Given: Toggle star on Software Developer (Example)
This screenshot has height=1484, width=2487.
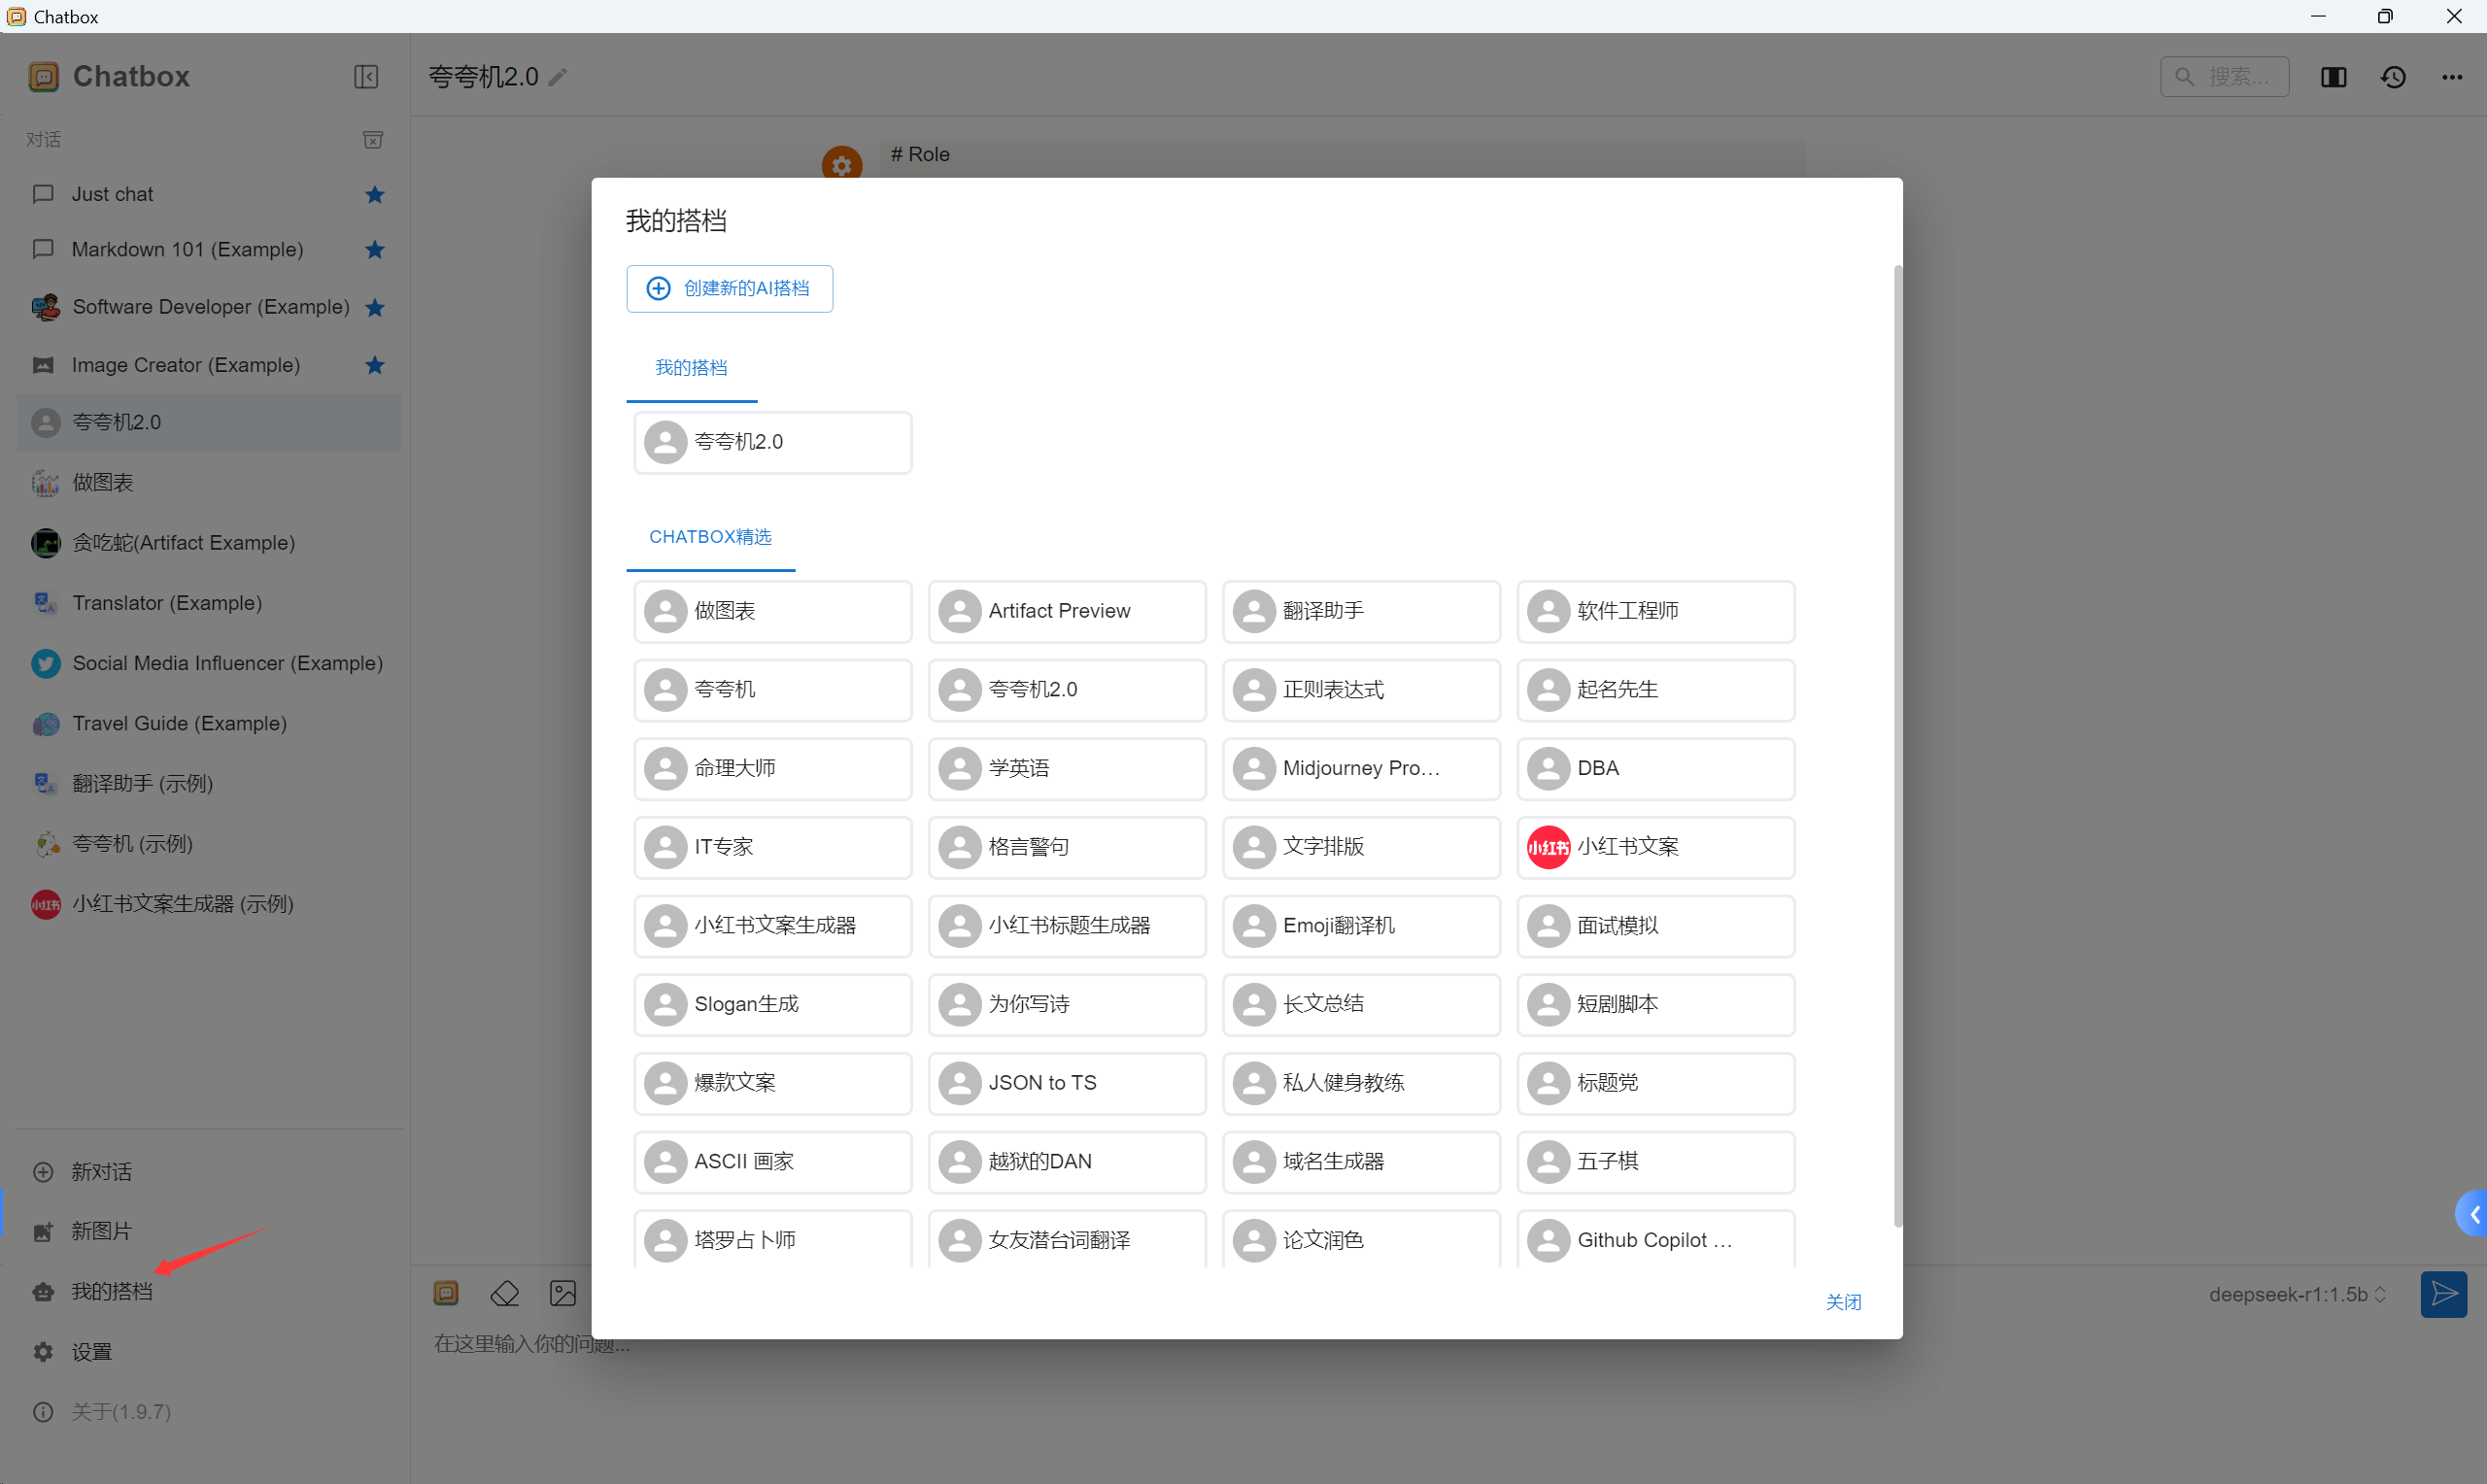Looking at the screenshot, I should pyautogui.click(x=375, y=307).
